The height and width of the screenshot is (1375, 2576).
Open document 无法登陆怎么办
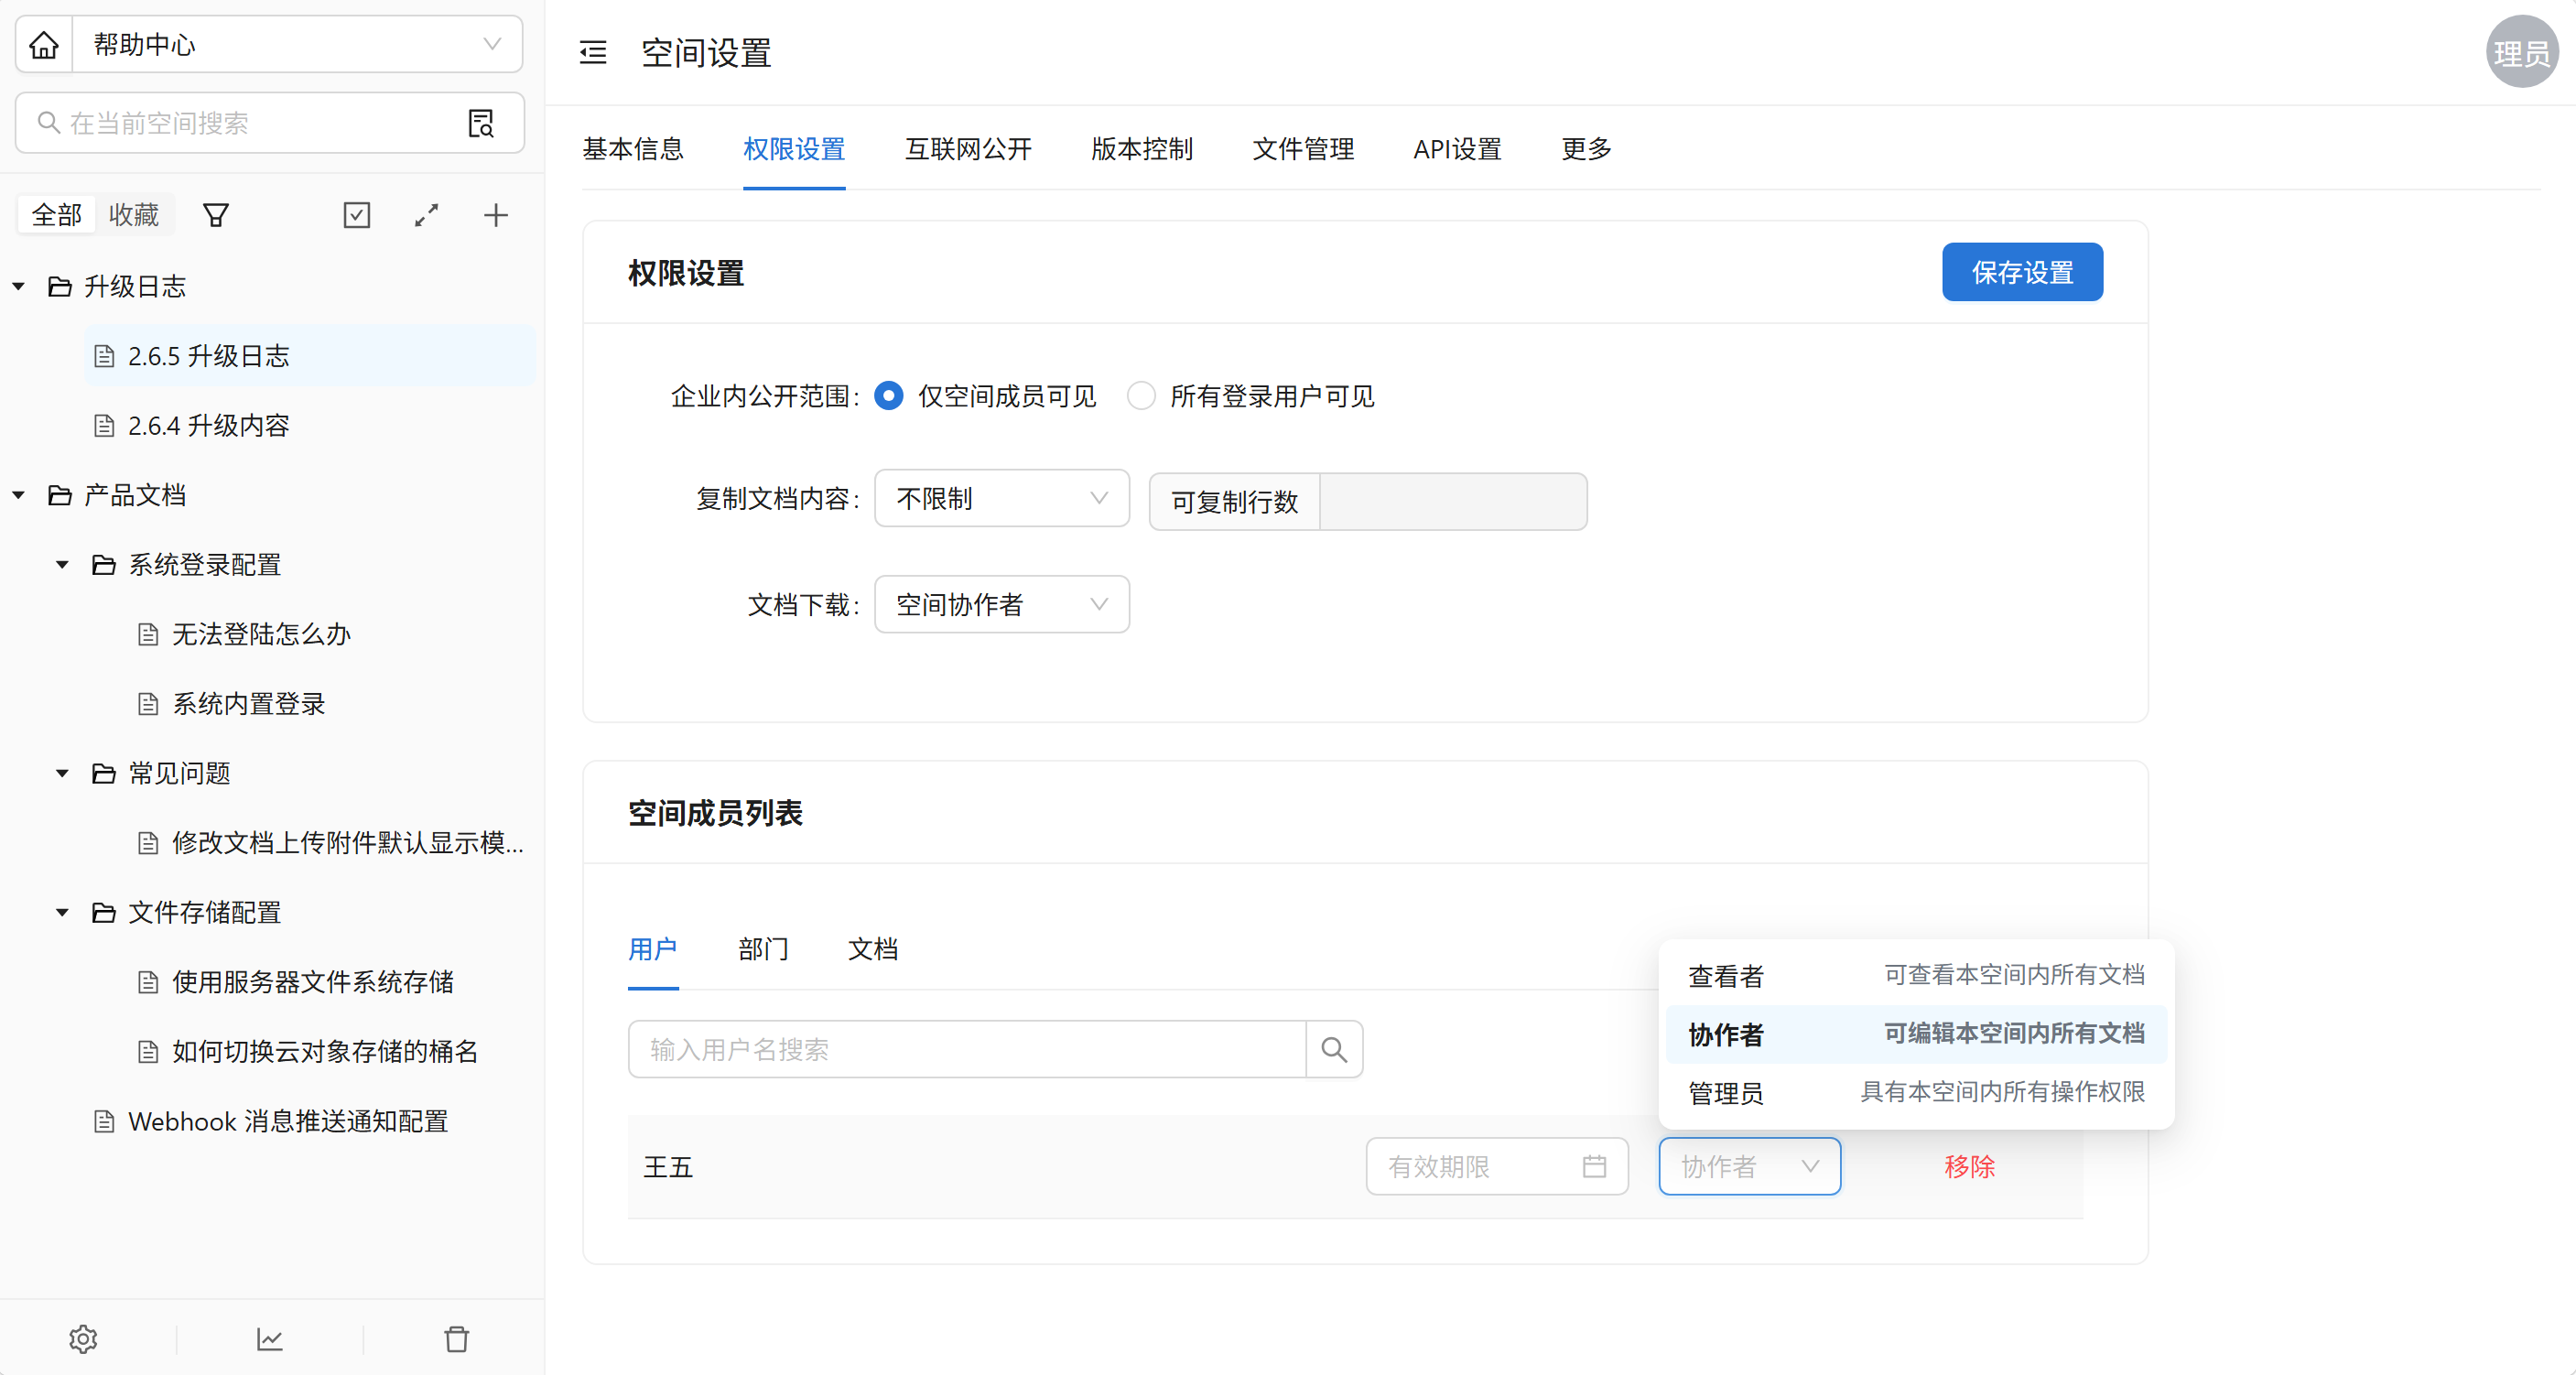[x=261, y=634]
